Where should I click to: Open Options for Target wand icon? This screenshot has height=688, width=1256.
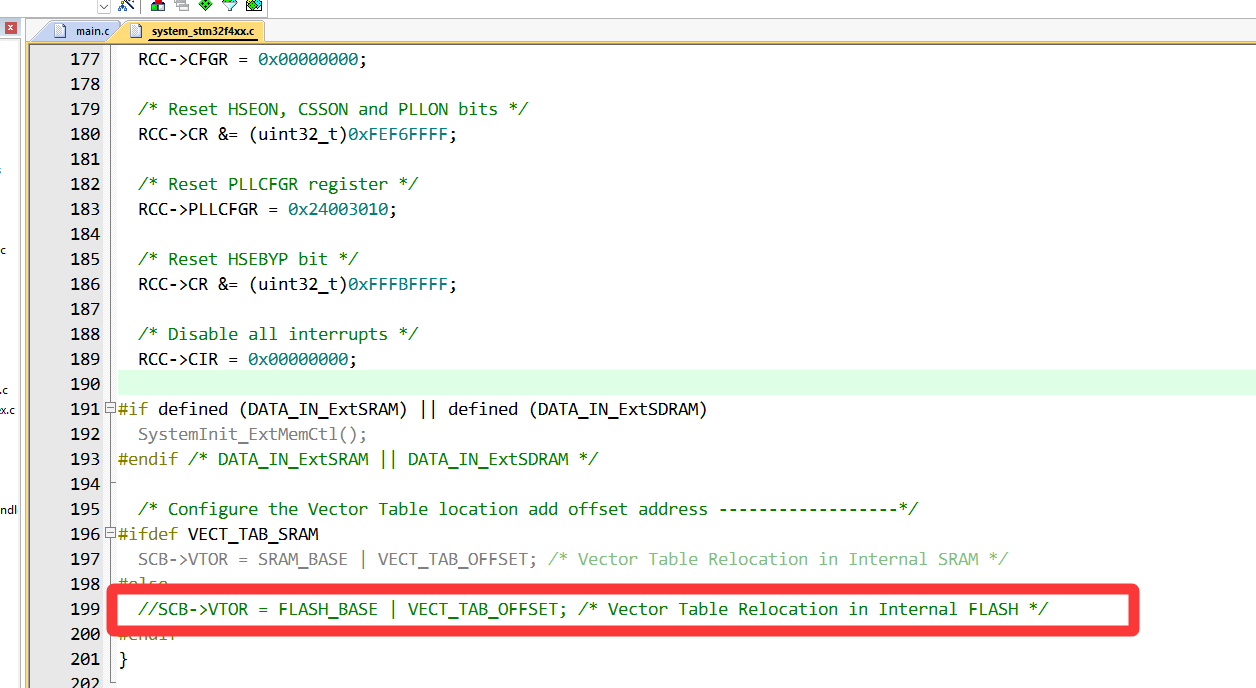(126, 5)
